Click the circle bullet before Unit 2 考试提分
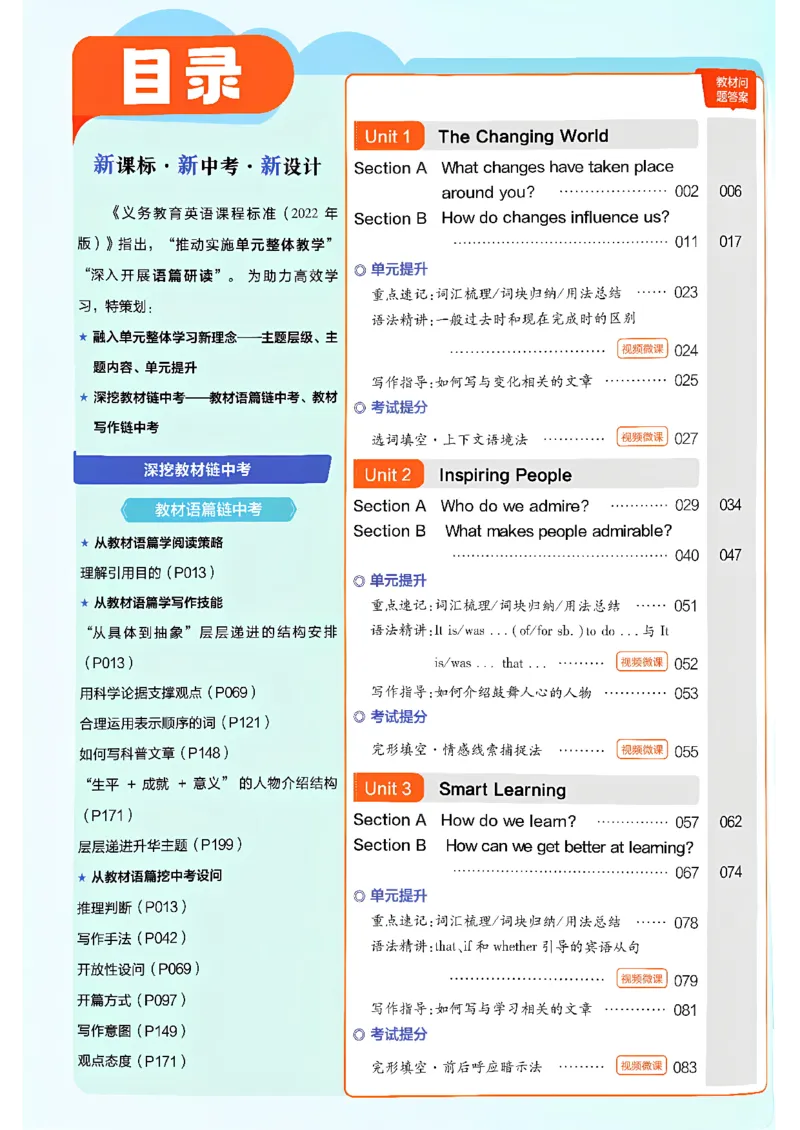Image resolution: width=800 pixels, height=1130 pixels. pyautogui.click(x=360, y=717)
